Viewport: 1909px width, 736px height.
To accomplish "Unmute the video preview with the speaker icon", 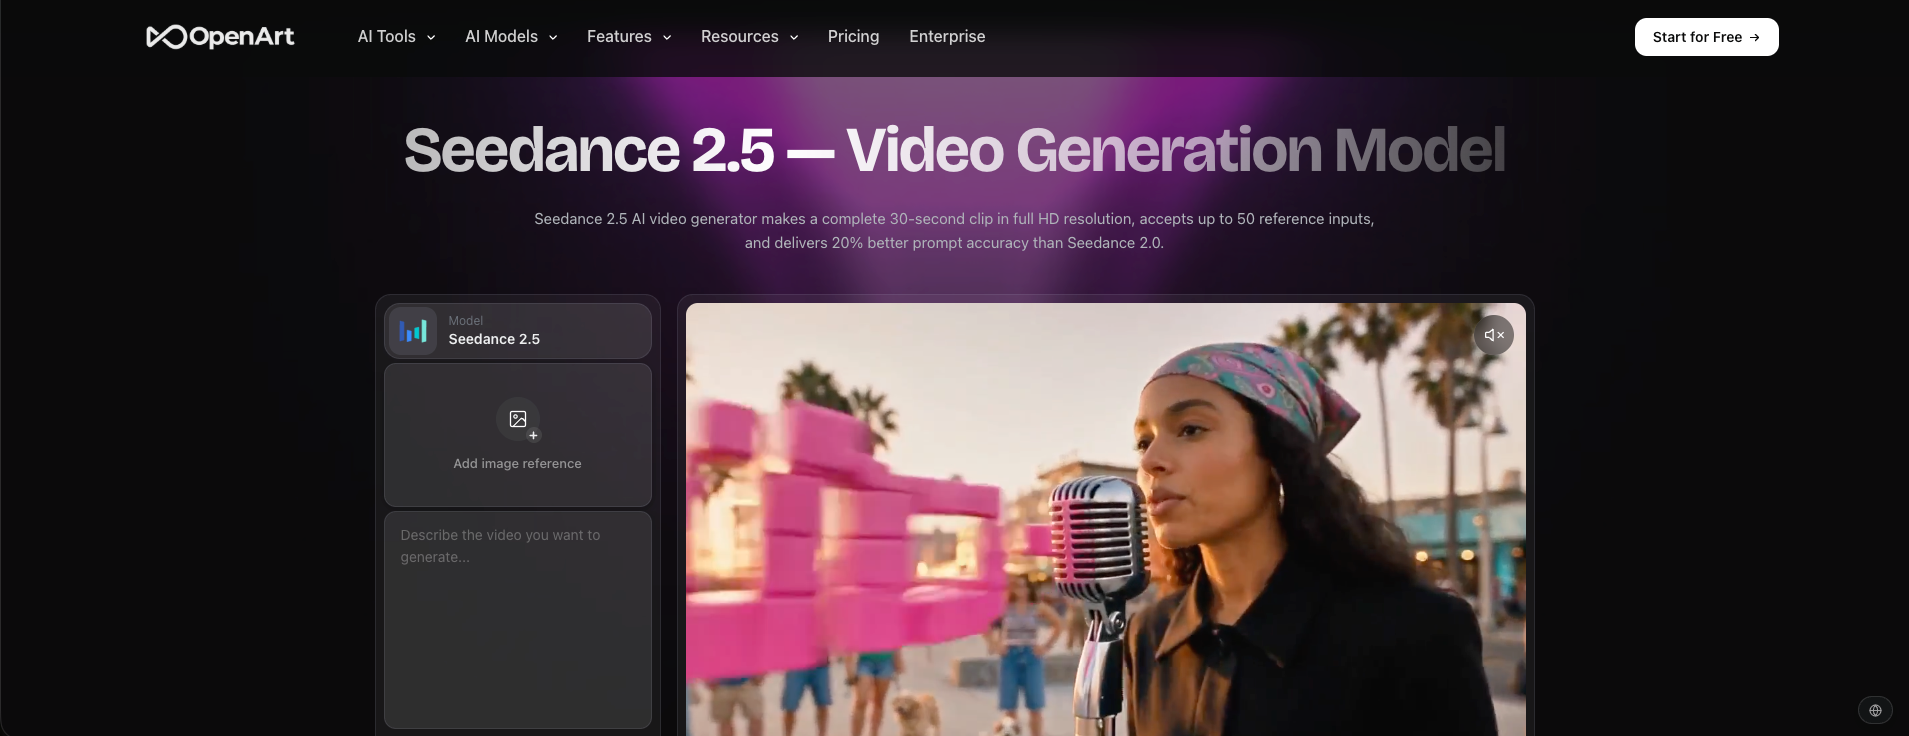I will (1494, 335).
